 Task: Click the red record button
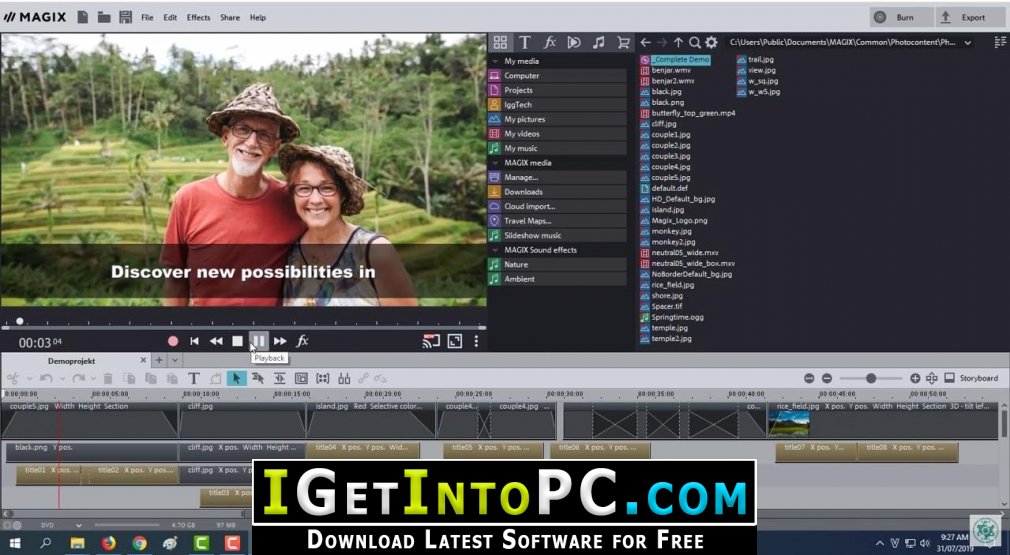[173, 341]
